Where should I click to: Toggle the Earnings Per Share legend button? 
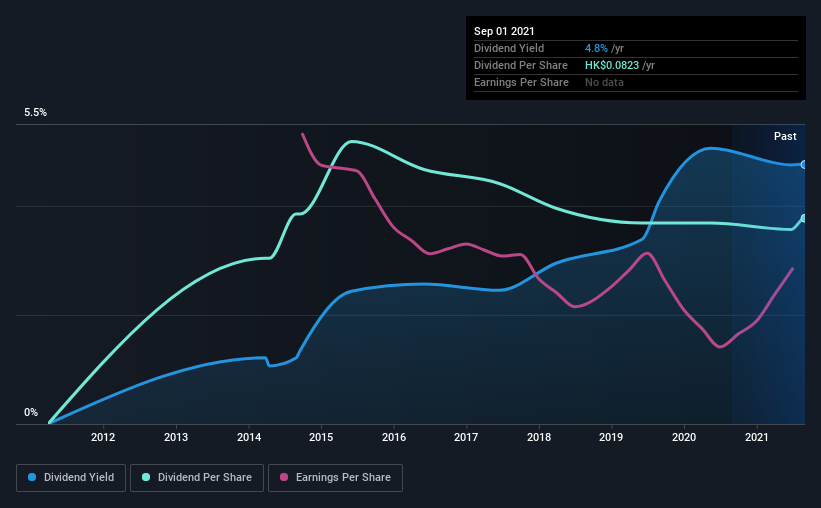click(336, 478)
